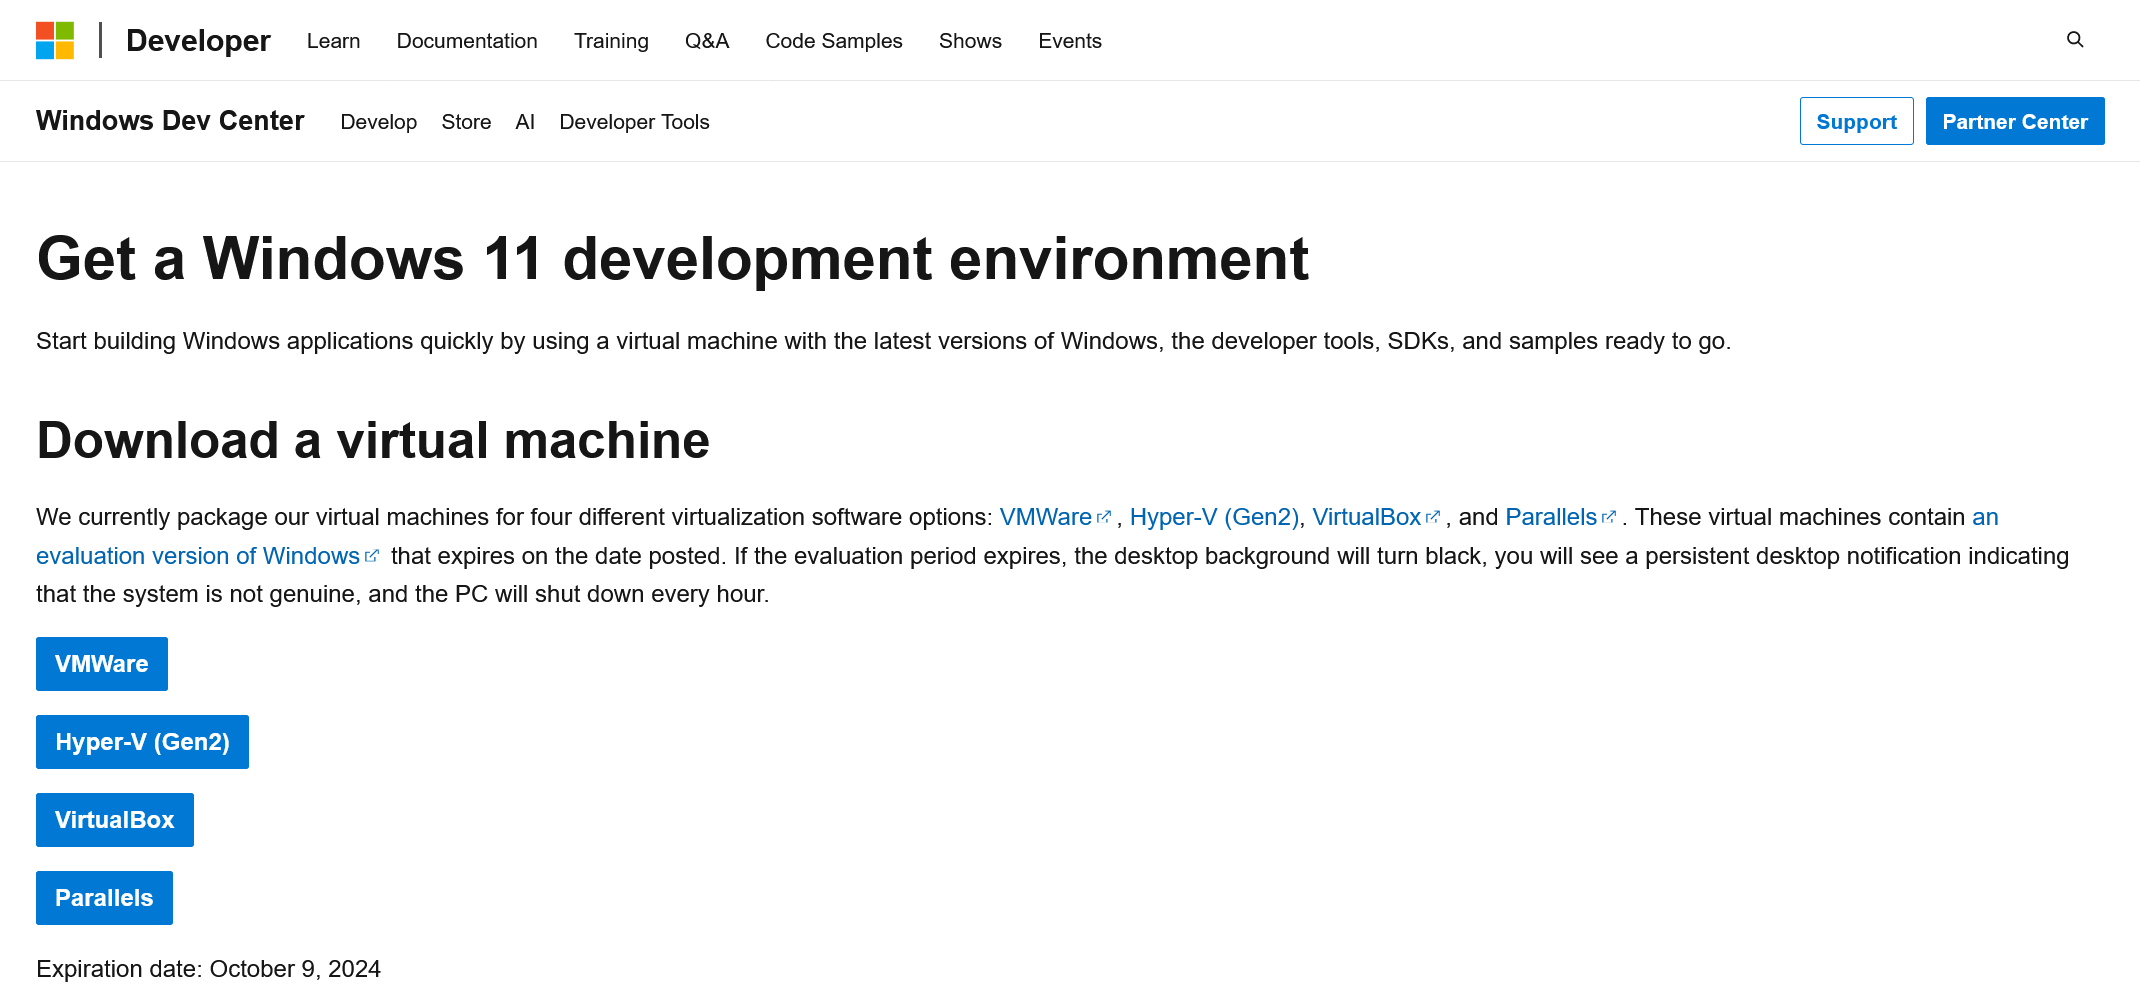Download the VirtualBox virtual machine button
Screen dimensions: 2140x994
pos(115,820)
